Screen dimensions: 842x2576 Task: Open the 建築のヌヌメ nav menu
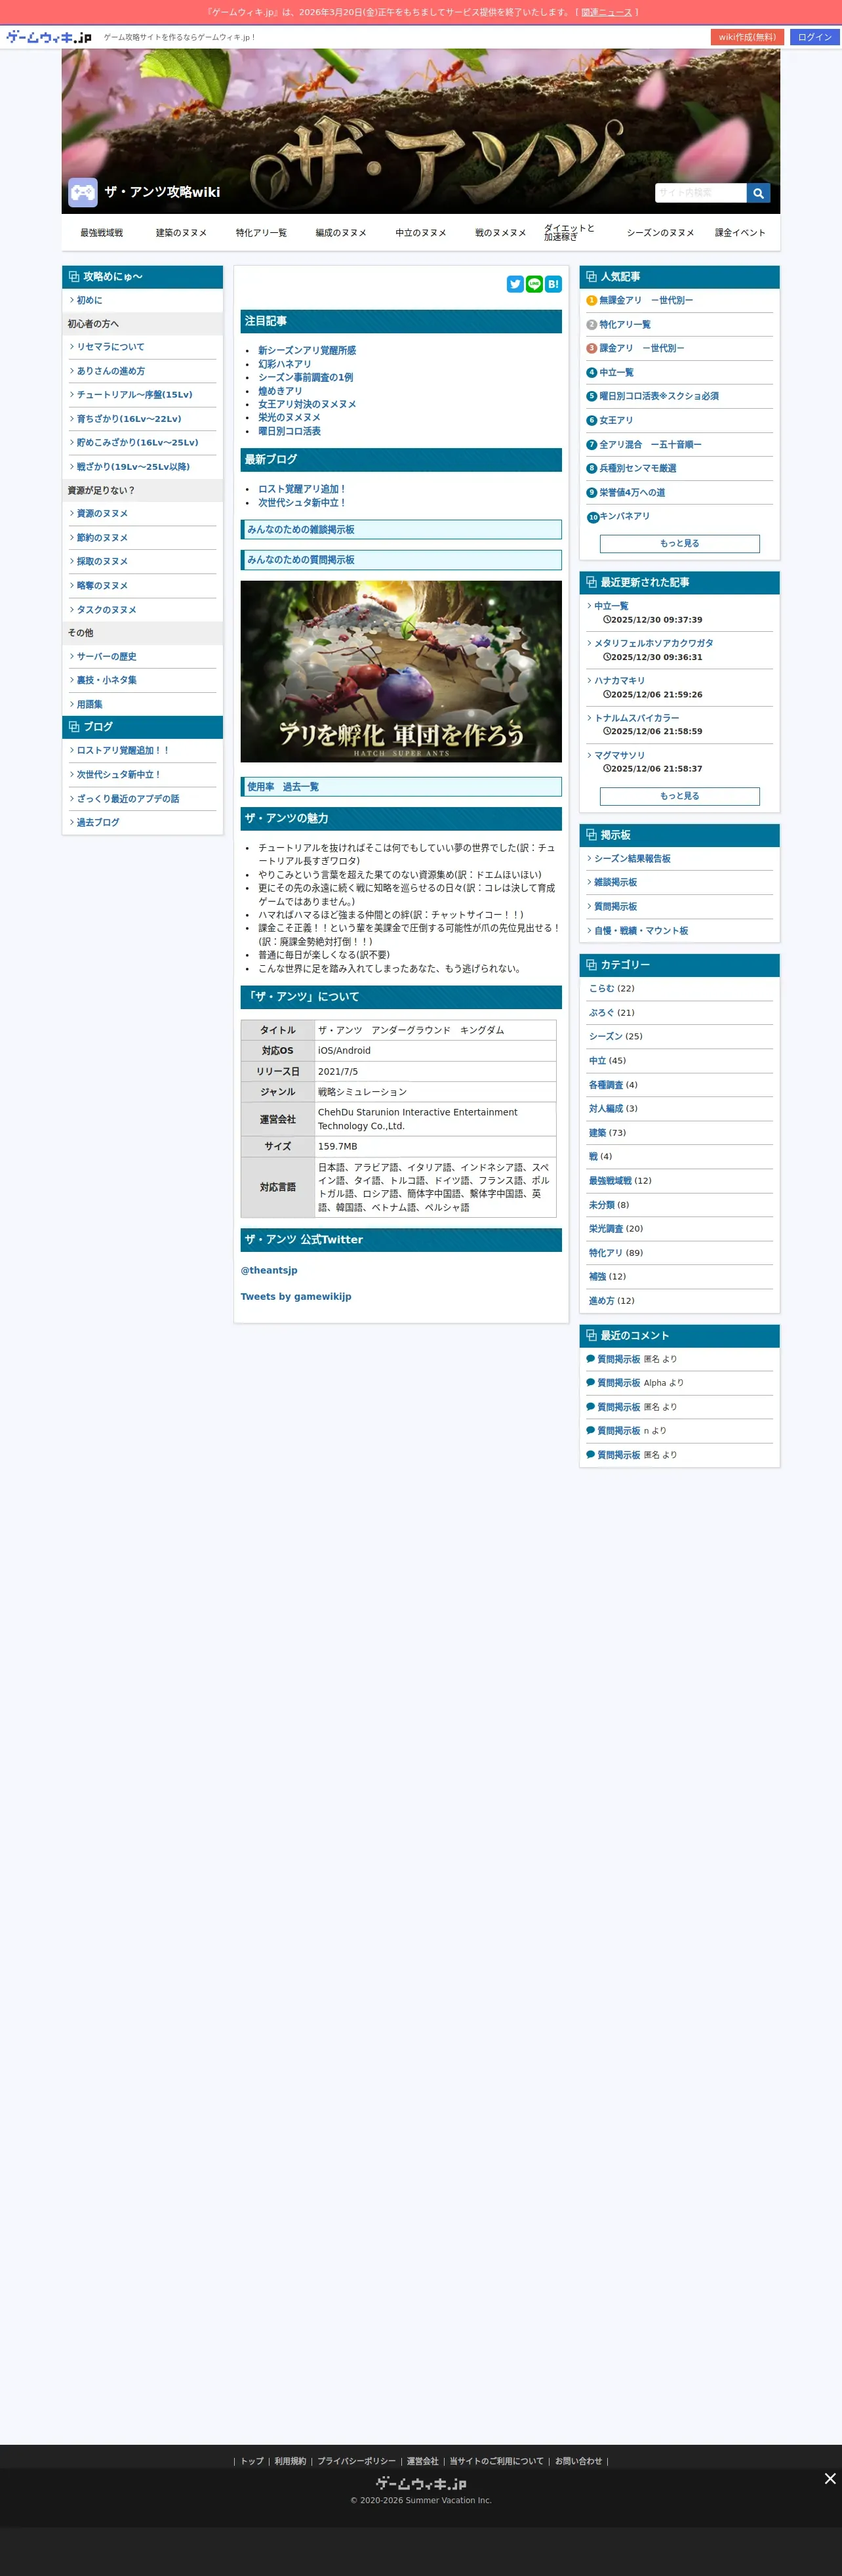click(181, 233)
